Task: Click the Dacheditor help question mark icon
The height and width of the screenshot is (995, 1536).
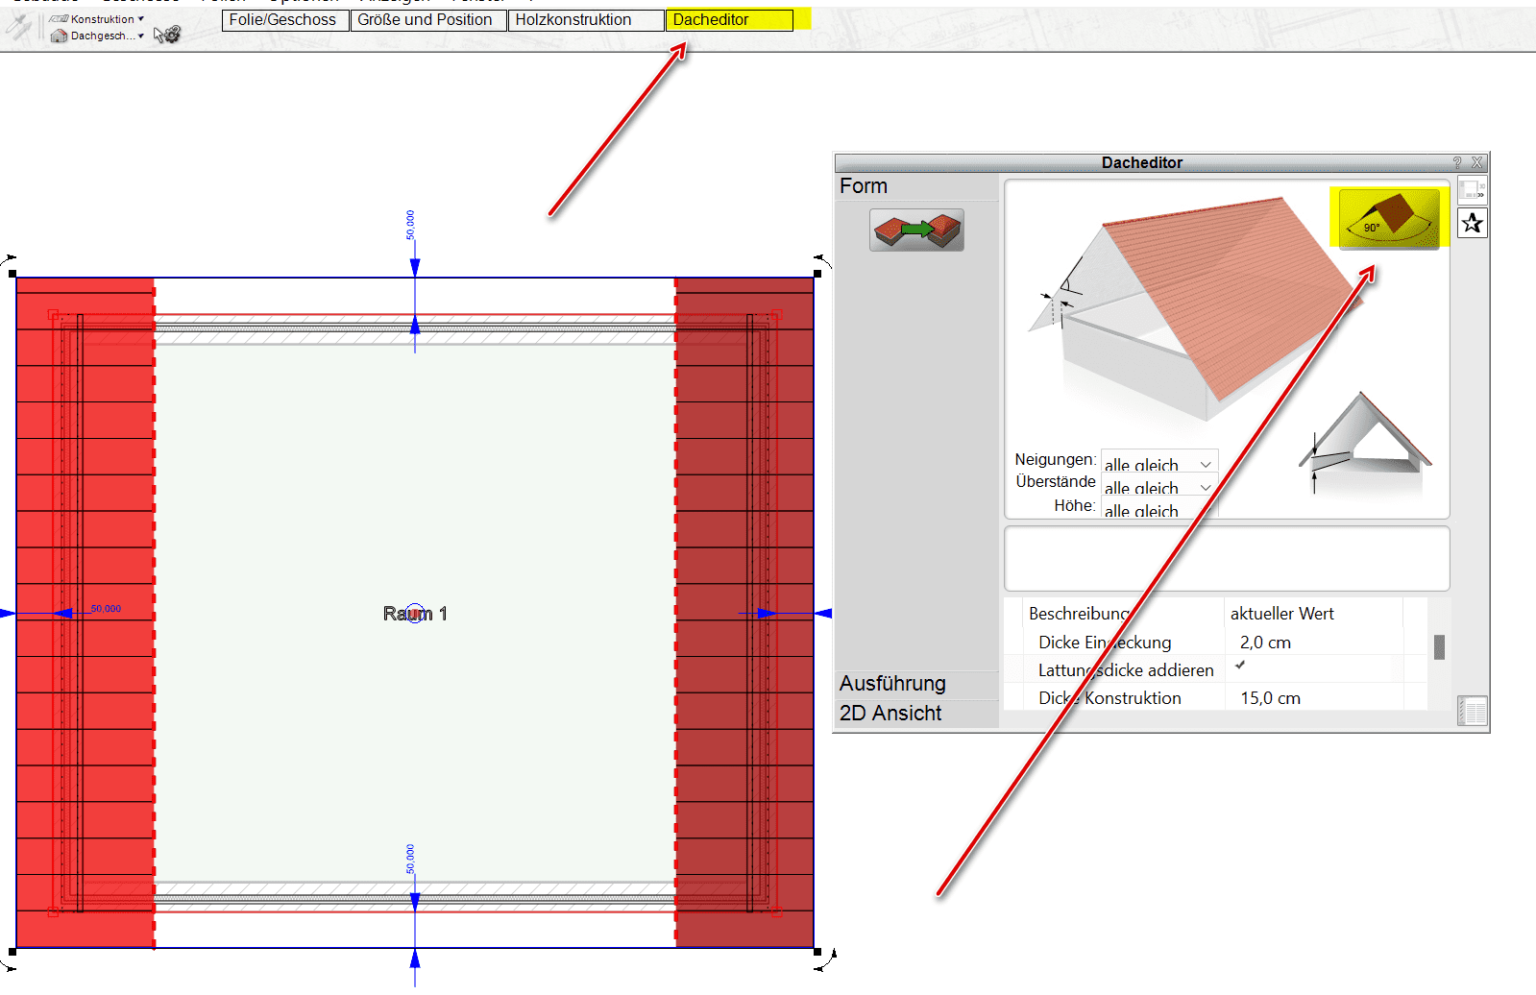Action: (x=1457, y=161)
